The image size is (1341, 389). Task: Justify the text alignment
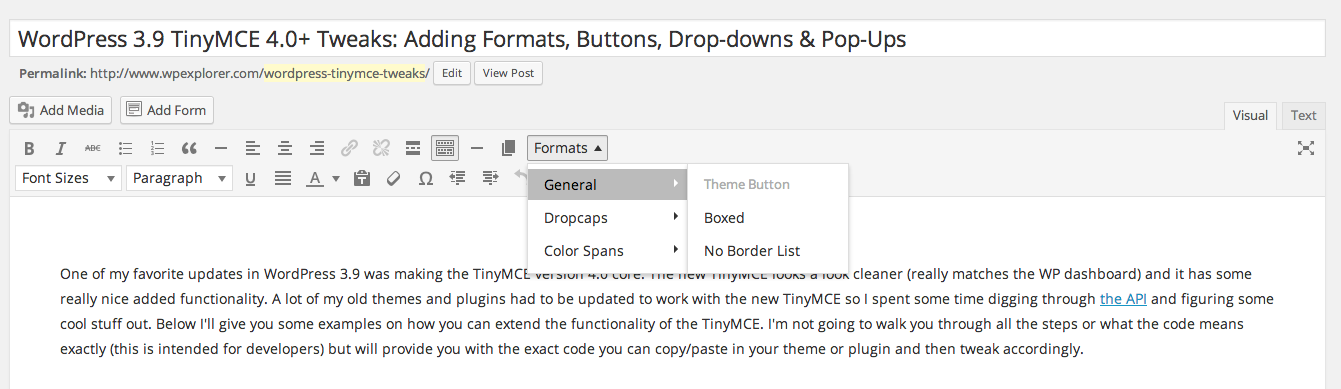pos(283,178)
